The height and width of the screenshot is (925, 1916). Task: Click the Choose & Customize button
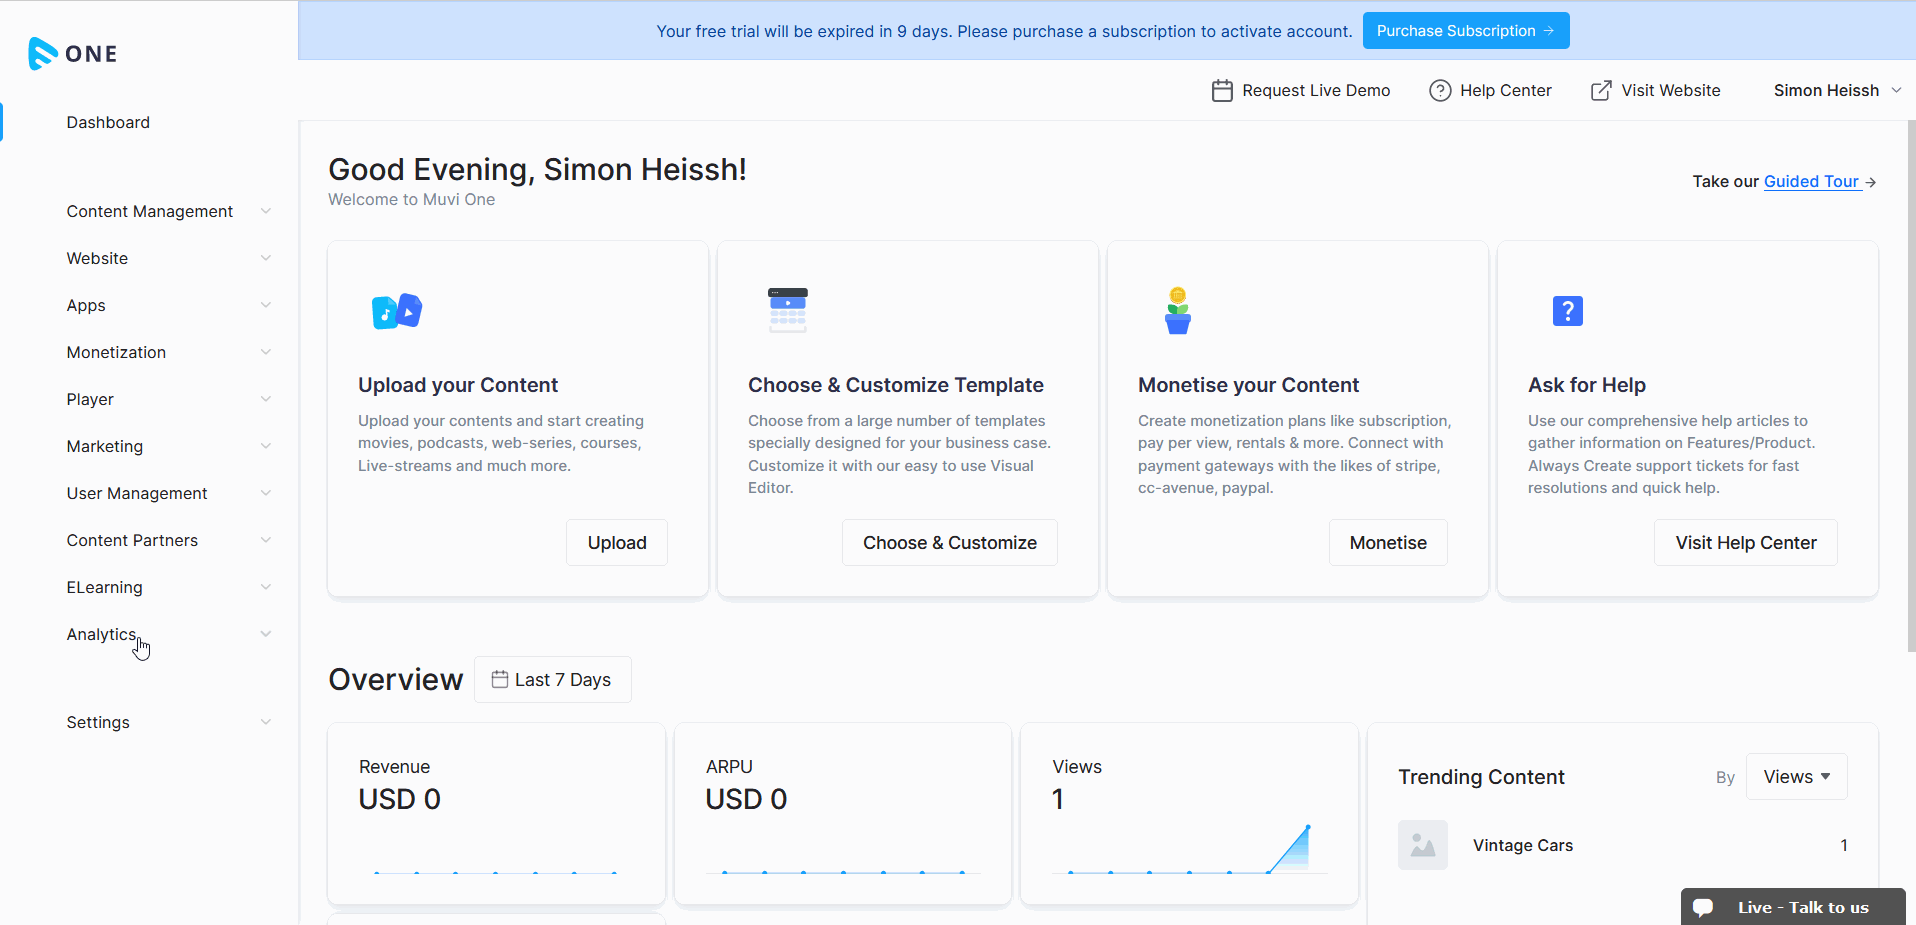pyautogui.click(x=950, y=543)
